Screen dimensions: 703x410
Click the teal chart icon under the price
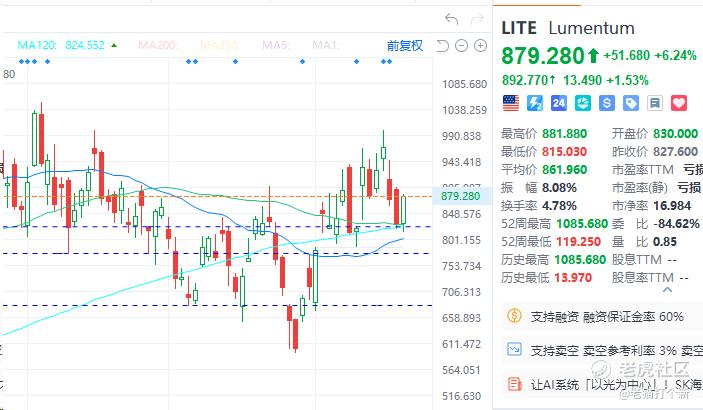(x=583, y=103)
